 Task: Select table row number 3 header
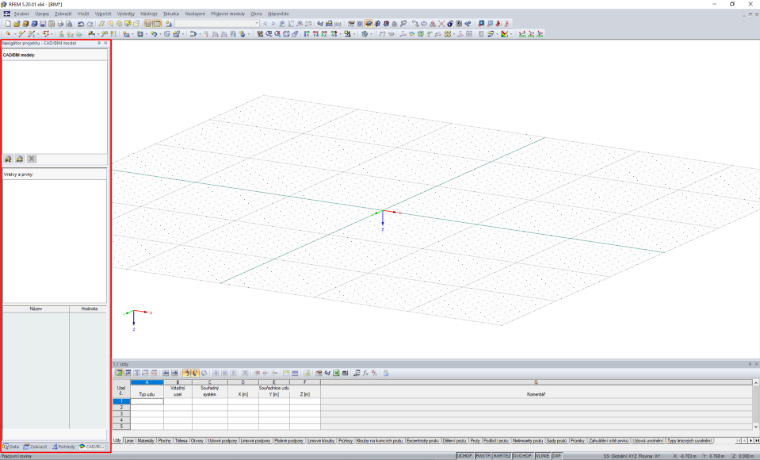point(121,413)
